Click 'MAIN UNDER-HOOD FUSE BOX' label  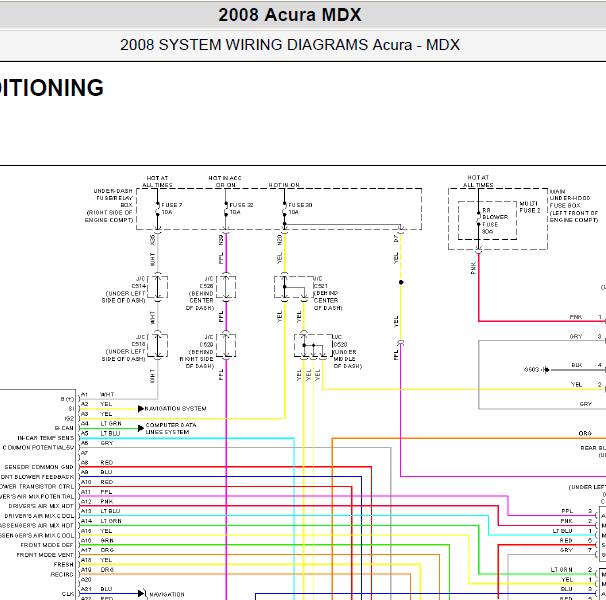[570, 198]
